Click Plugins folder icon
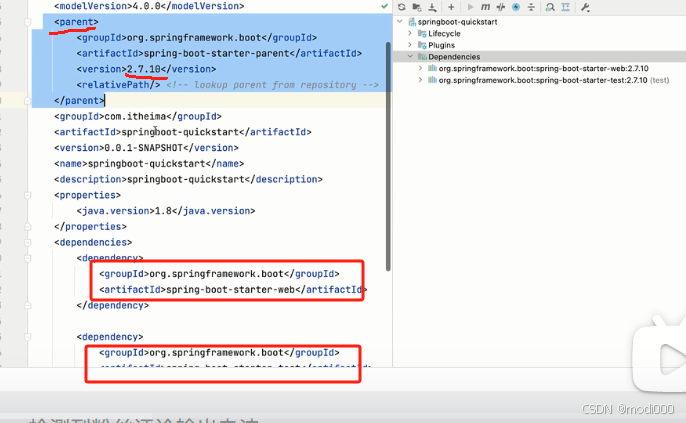 coord(422,45)
